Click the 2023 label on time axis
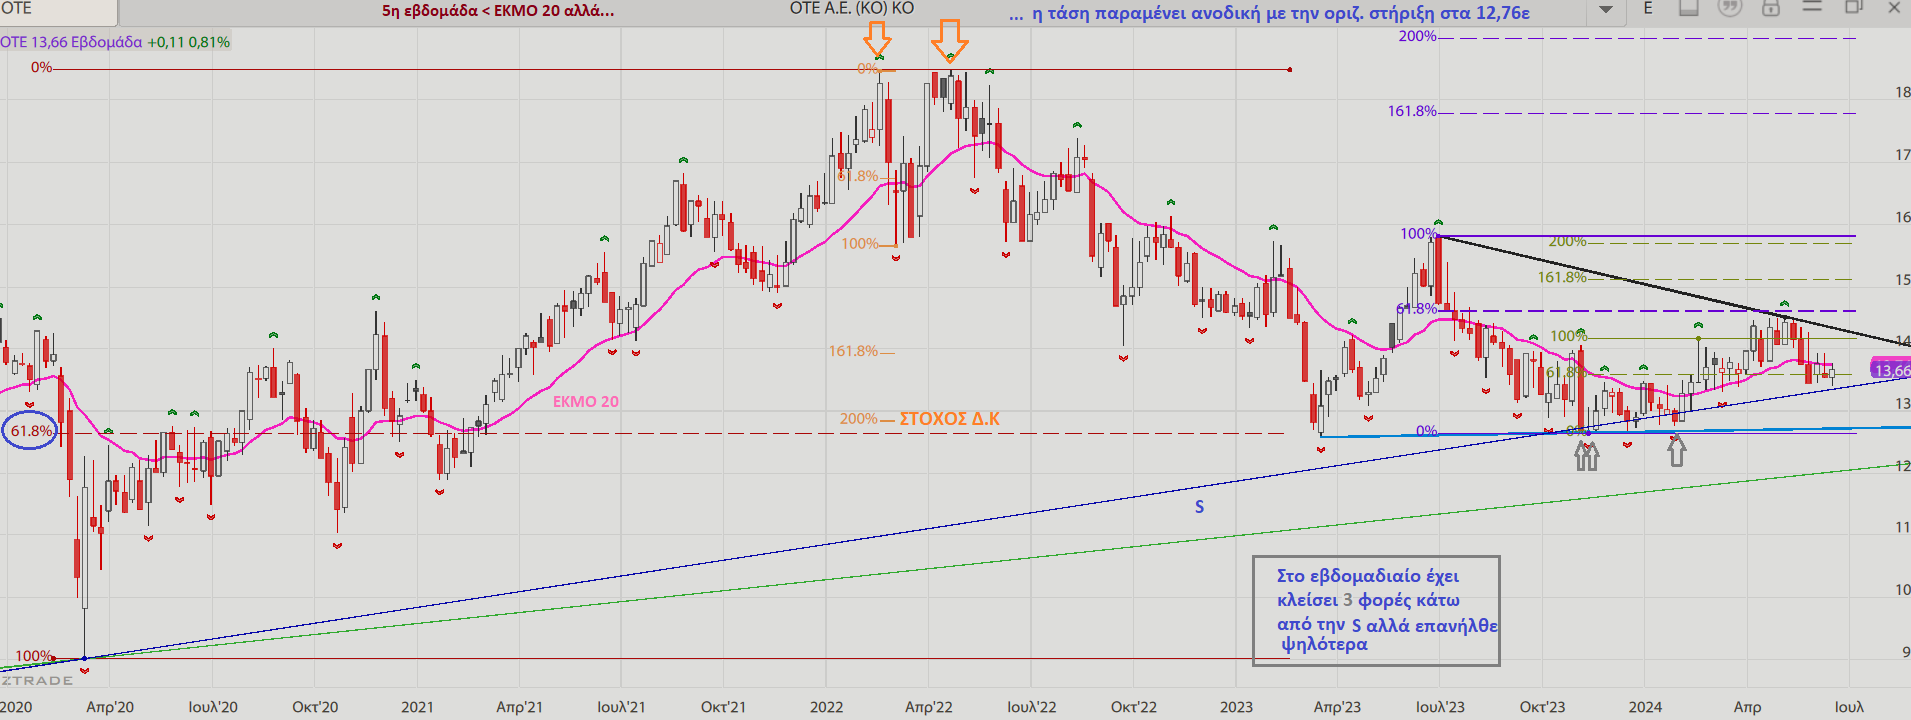The image size is (1911, 720). [x=1236, y=707]
